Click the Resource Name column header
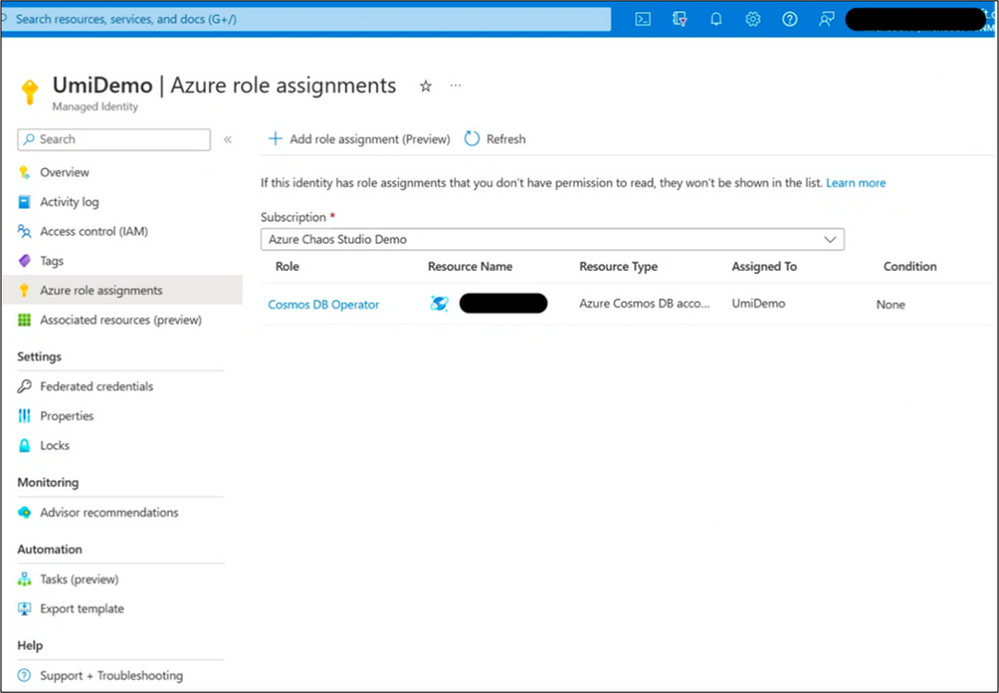Viewport: 999px width, 693px height. coord(470,266)
